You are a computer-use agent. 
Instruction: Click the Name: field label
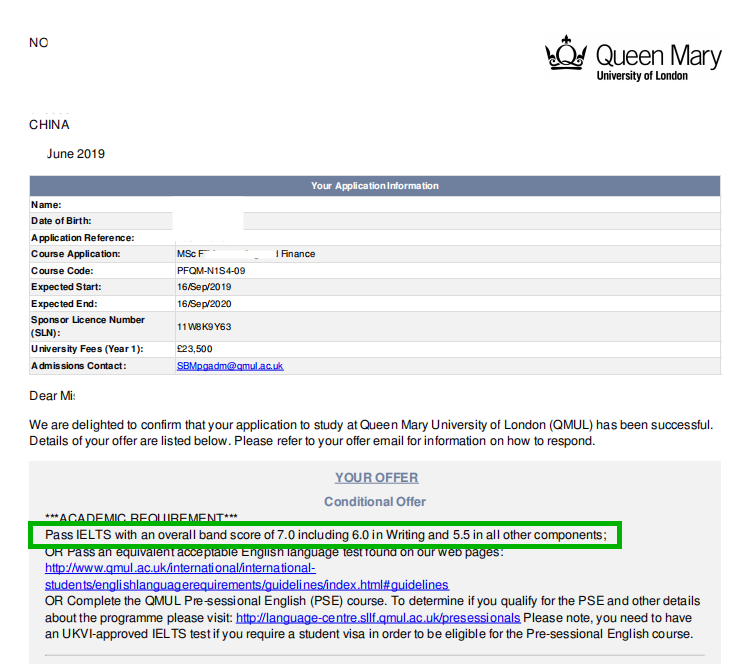point(46,205)
